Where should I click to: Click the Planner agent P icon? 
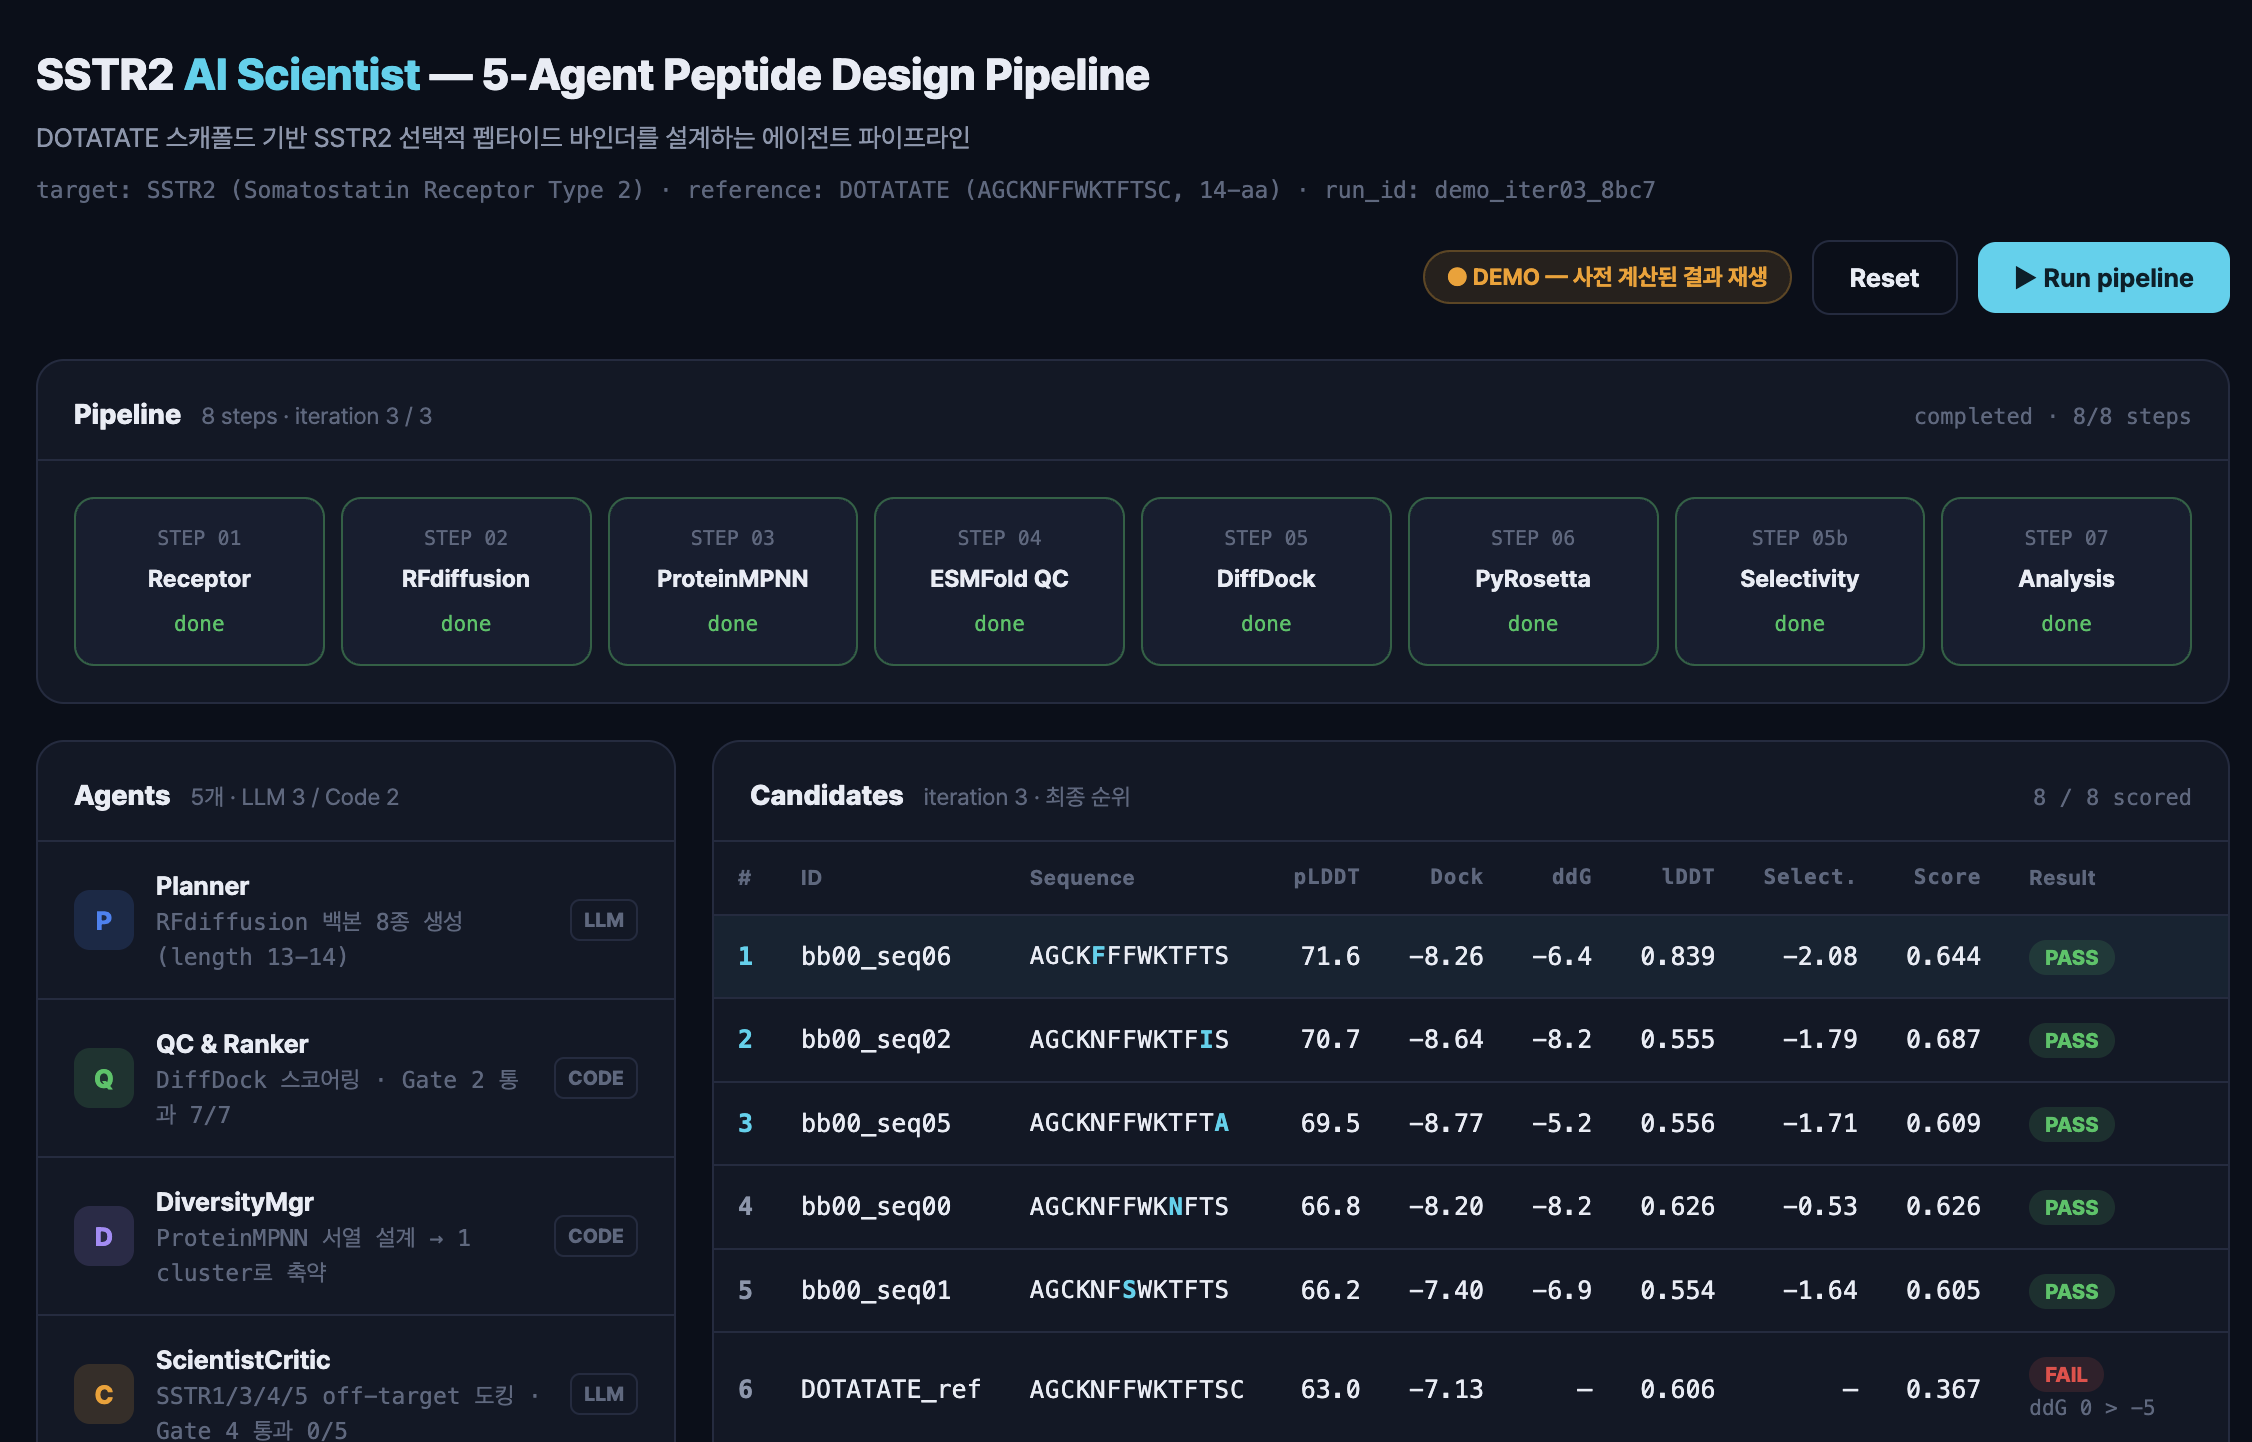click(x=104, y=920)
